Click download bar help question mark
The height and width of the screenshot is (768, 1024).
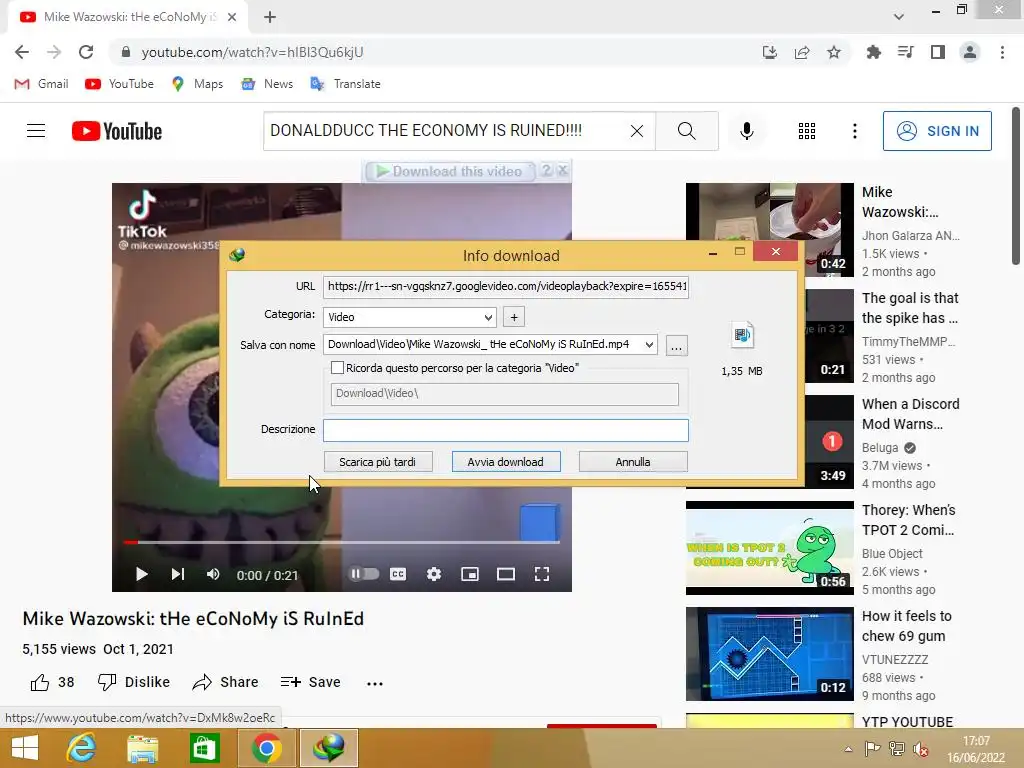(x=547, y=170)
